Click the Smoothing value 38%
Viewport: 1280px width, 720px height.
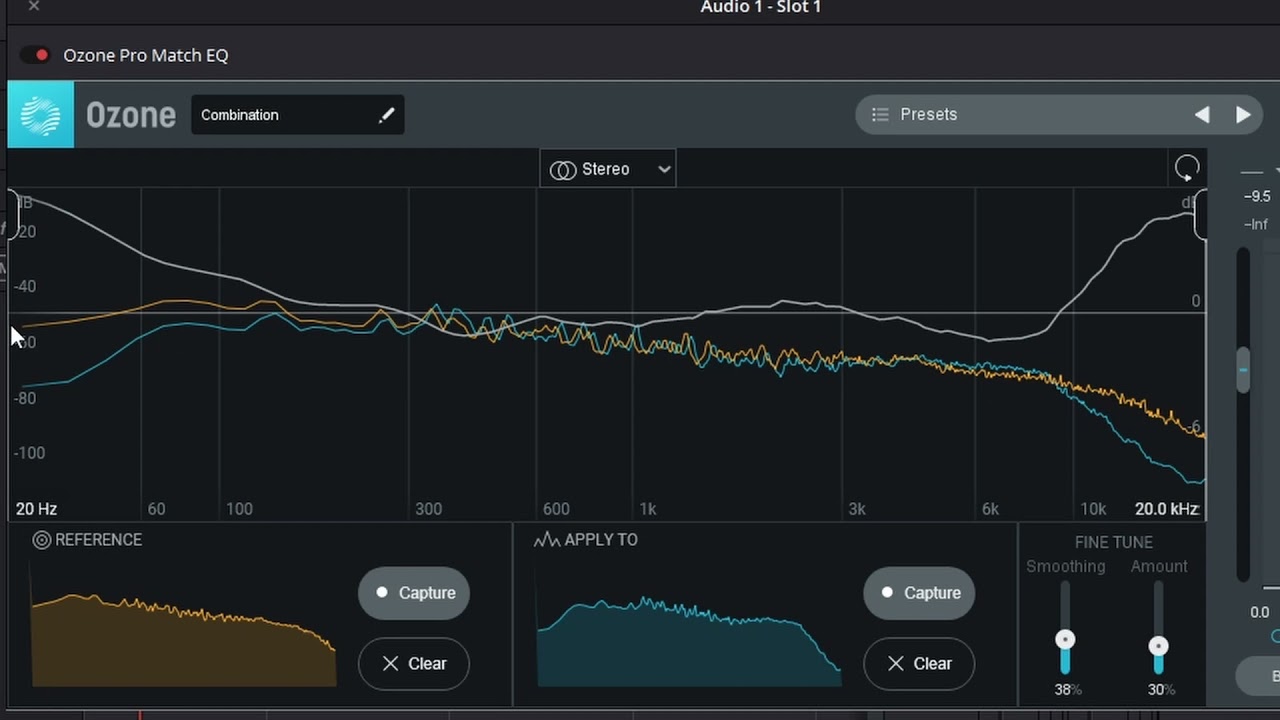coord(1067,690)
